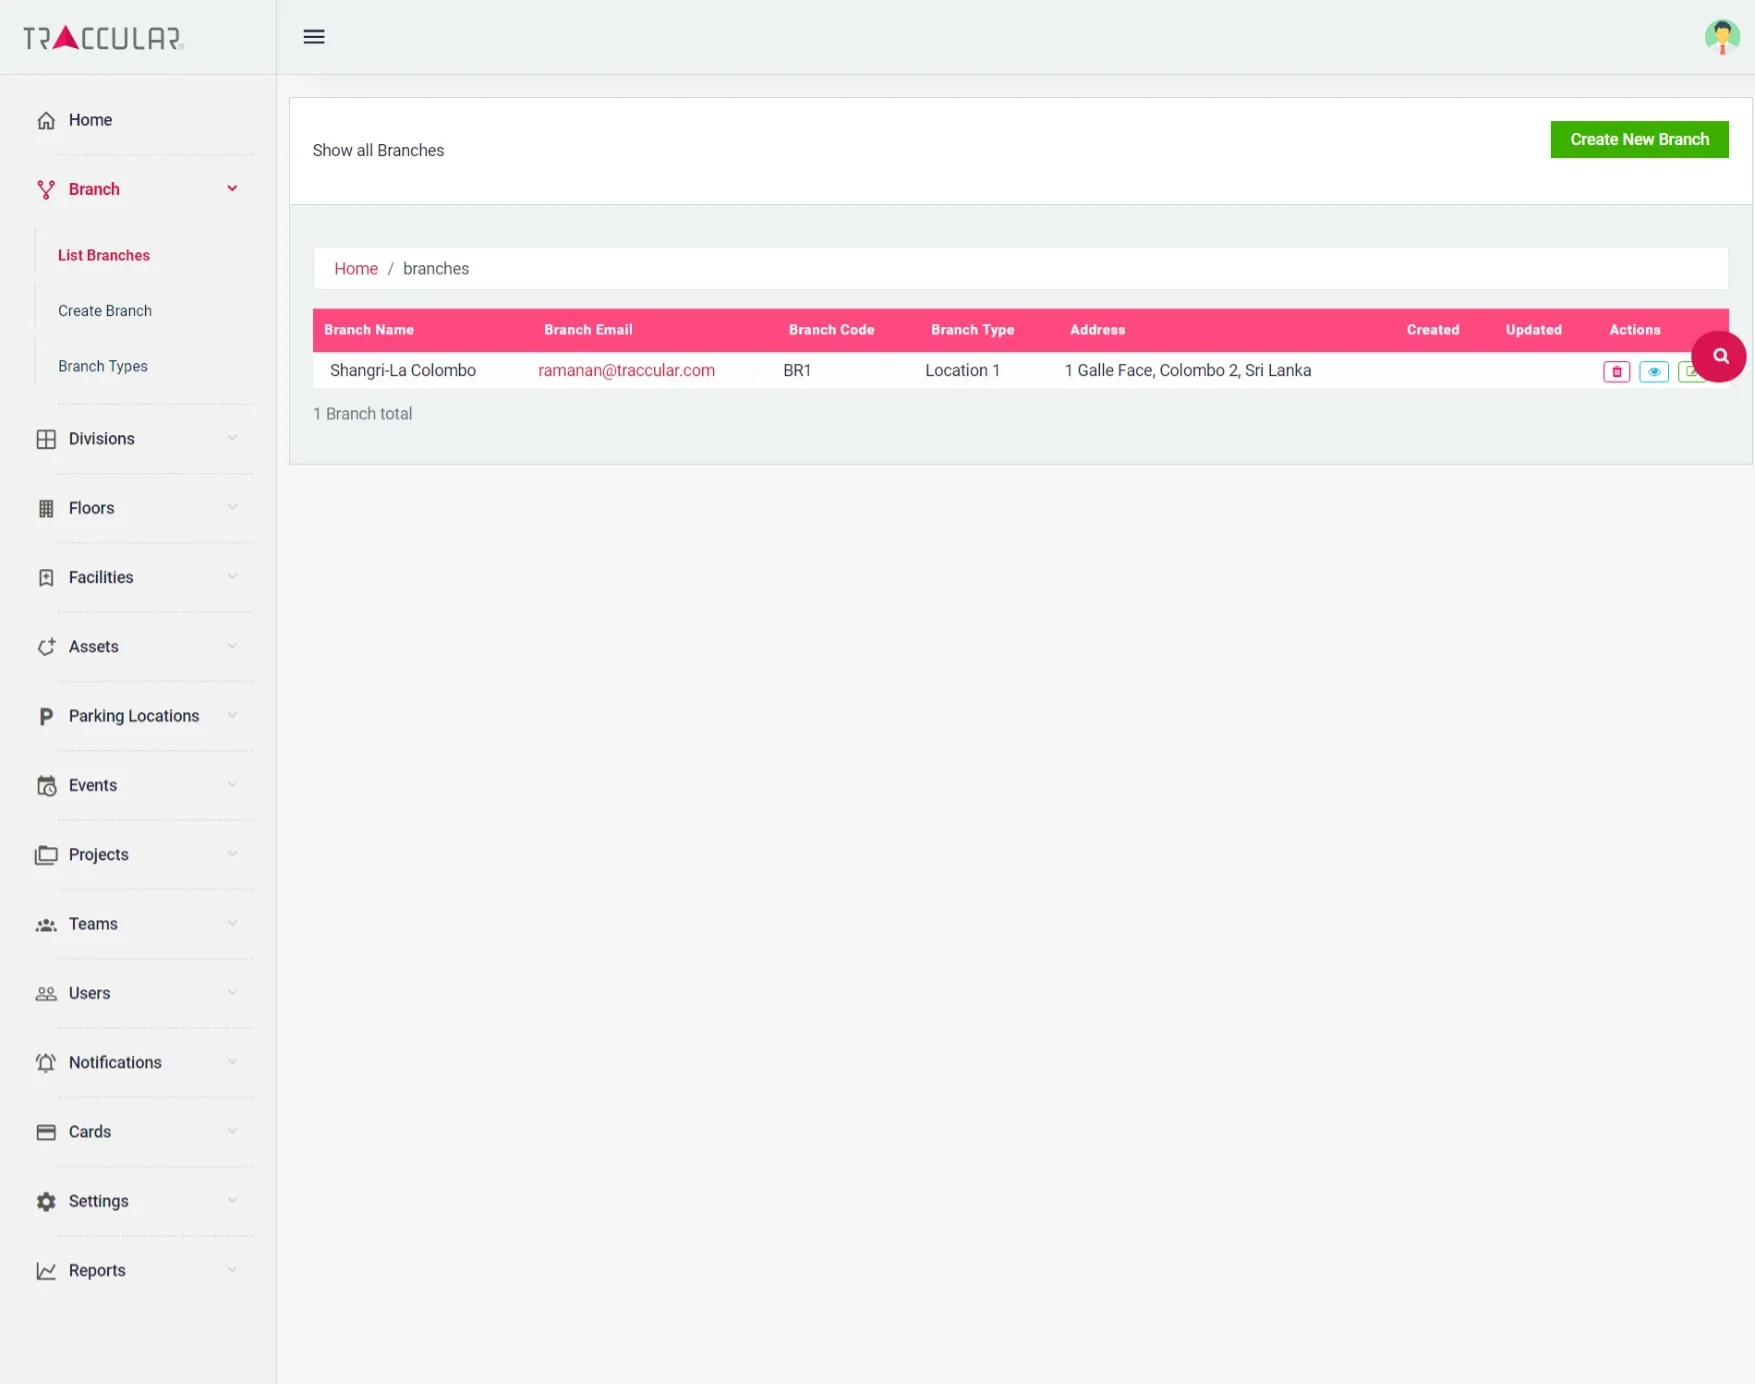This screenshot has height=1384, width=1755.
Task: Expand the Teams menu chevron
Action: 232,923
